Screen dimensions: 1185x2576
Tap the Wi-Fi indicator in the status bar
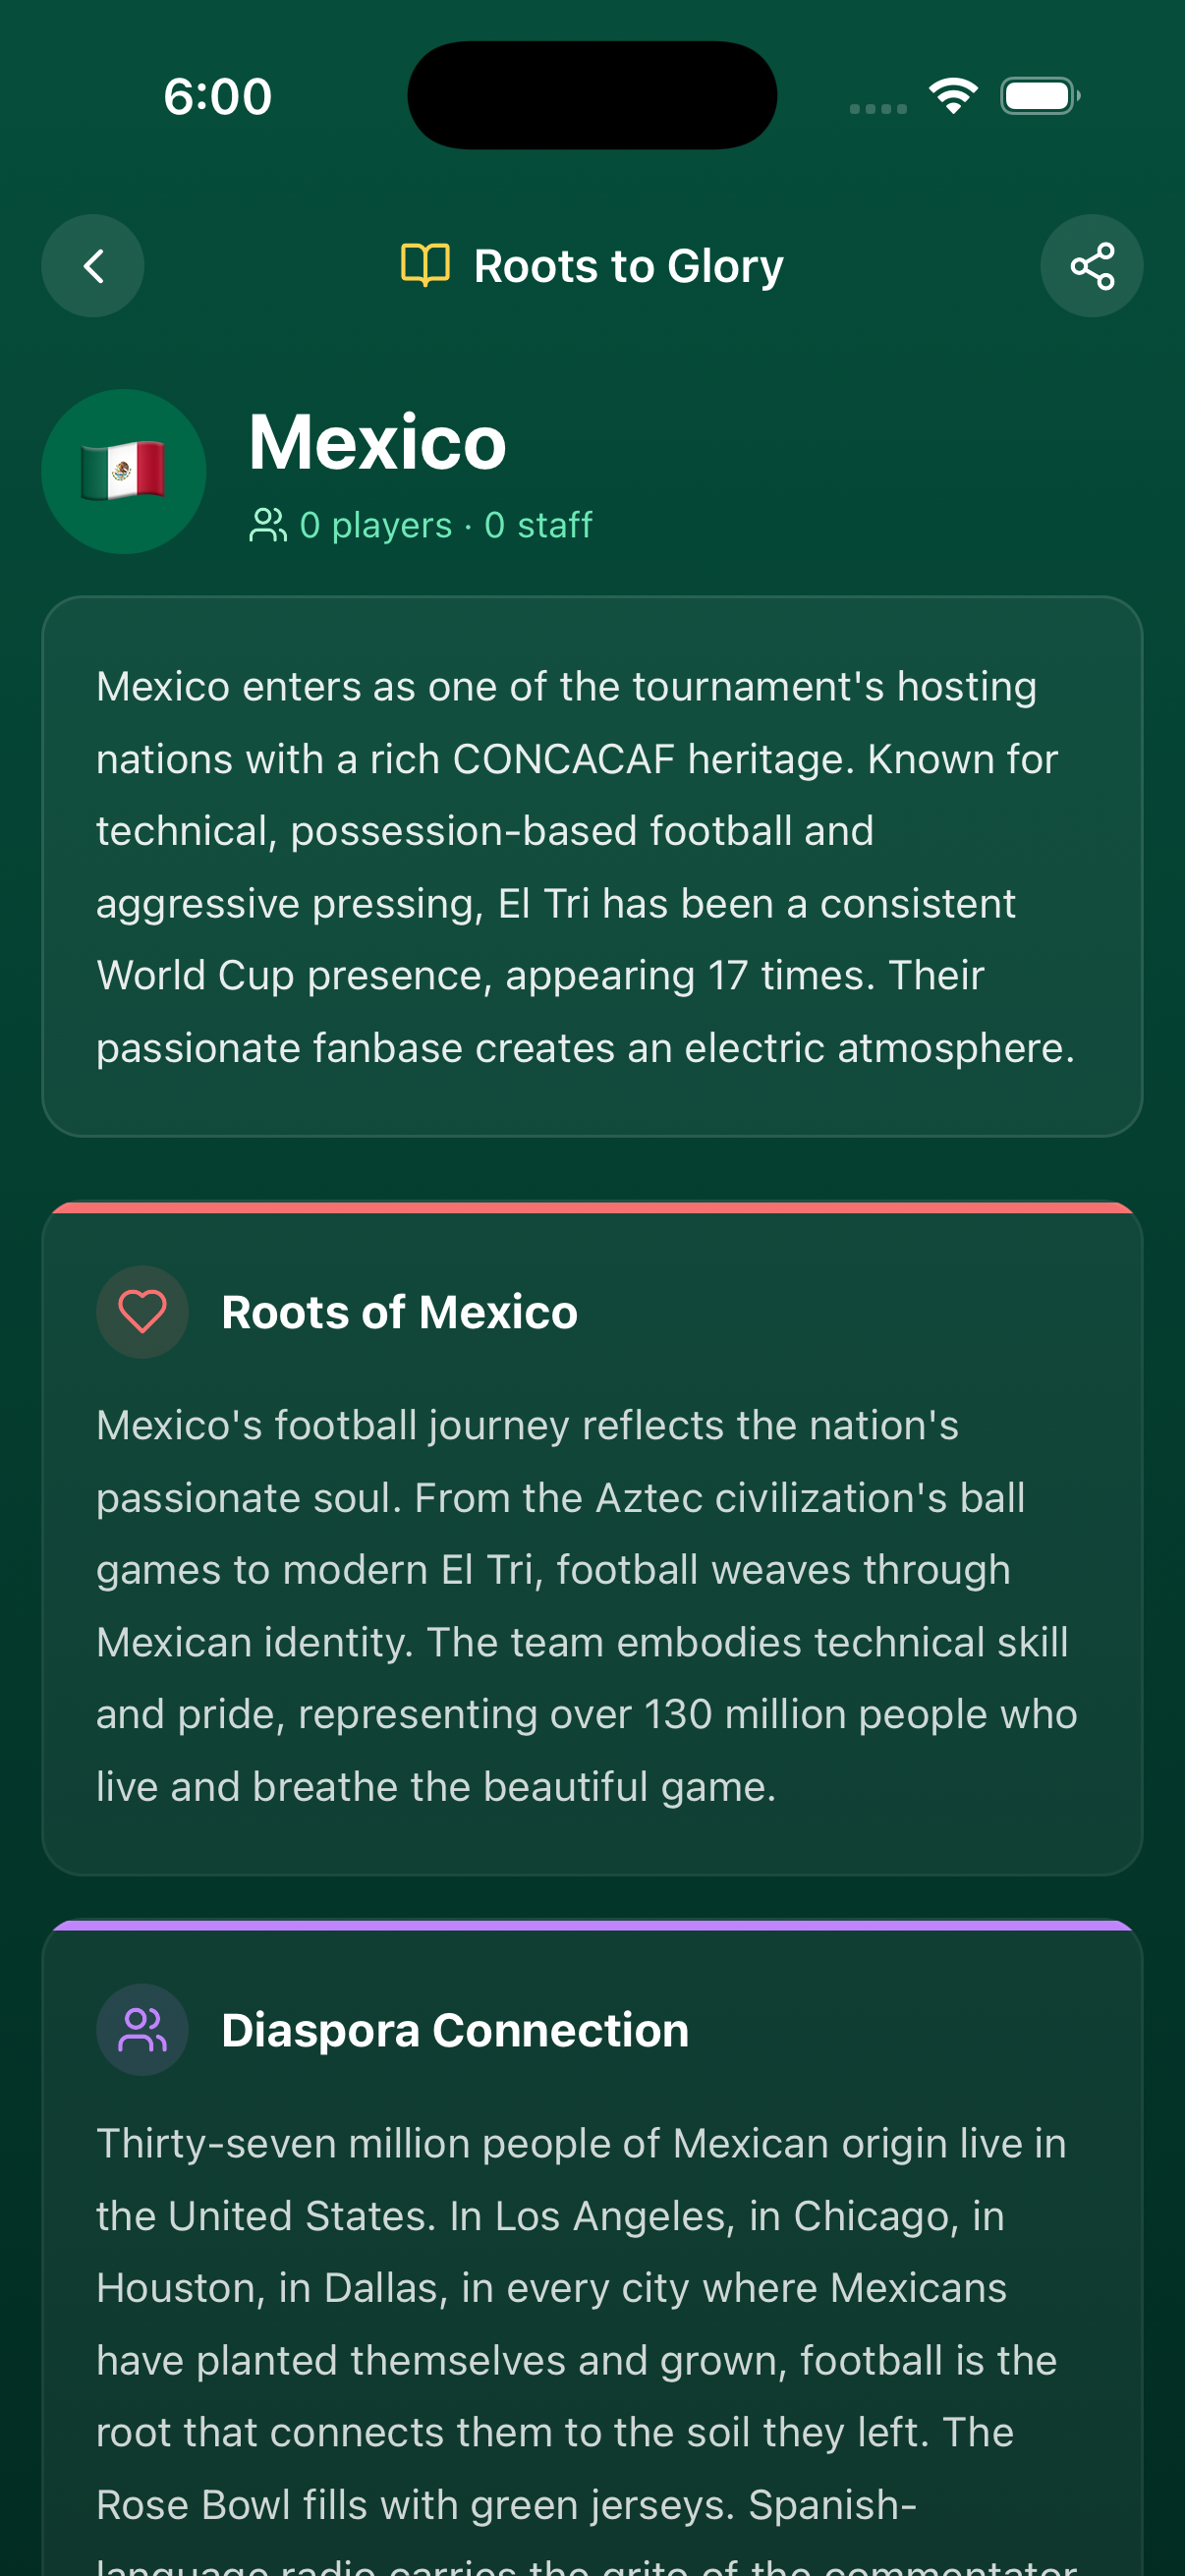pyautogui.click(x=952, y=94)
